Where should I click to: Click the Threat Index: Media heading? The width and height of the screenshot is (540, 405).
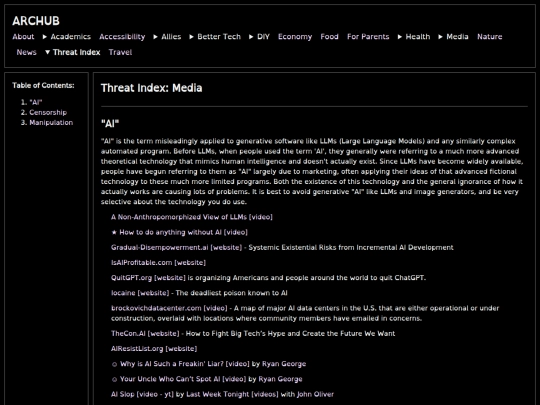pyautogui.click(x=152, y=88)
